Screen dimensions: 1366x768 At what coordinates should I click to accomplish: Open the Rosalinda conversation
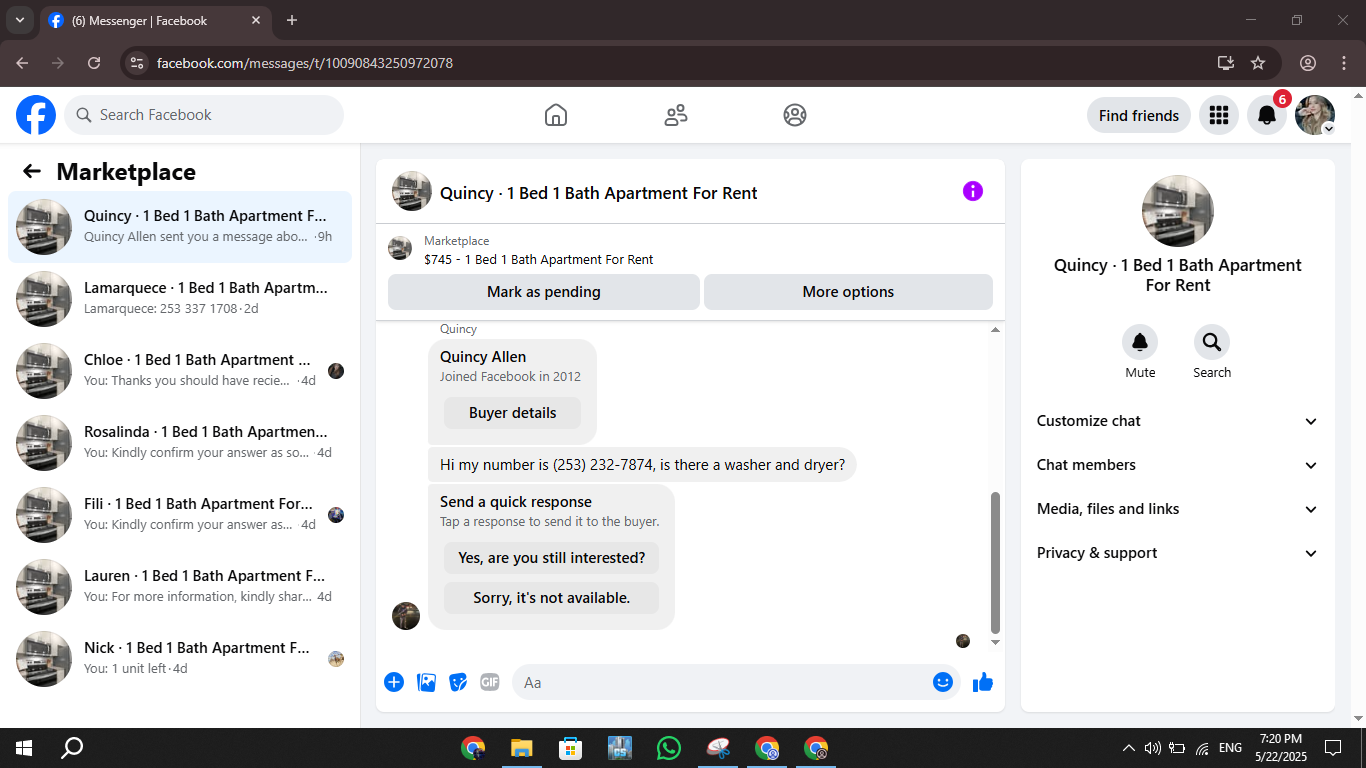pyautogui.click(x=180, y=443)
